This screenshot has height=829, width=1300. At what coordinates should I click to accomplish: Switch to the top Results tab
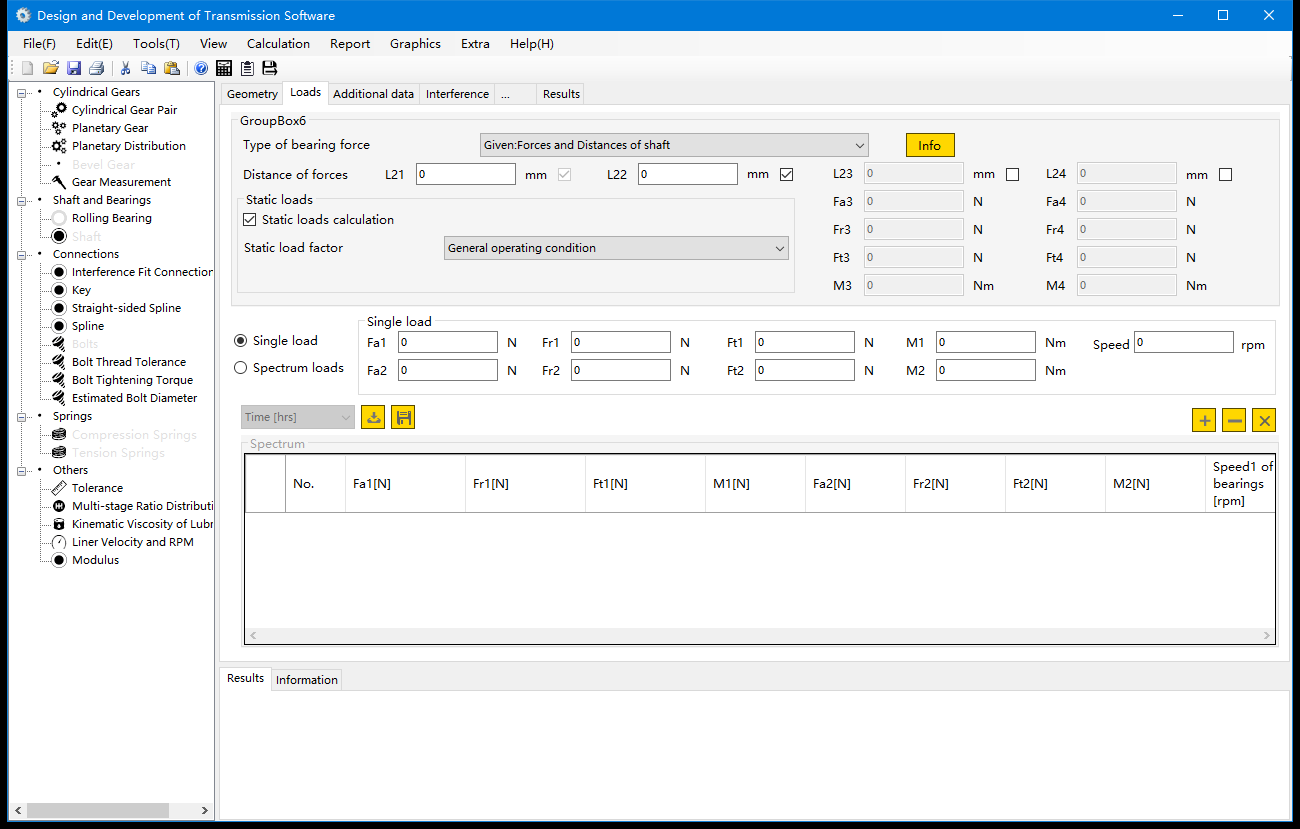561,94
